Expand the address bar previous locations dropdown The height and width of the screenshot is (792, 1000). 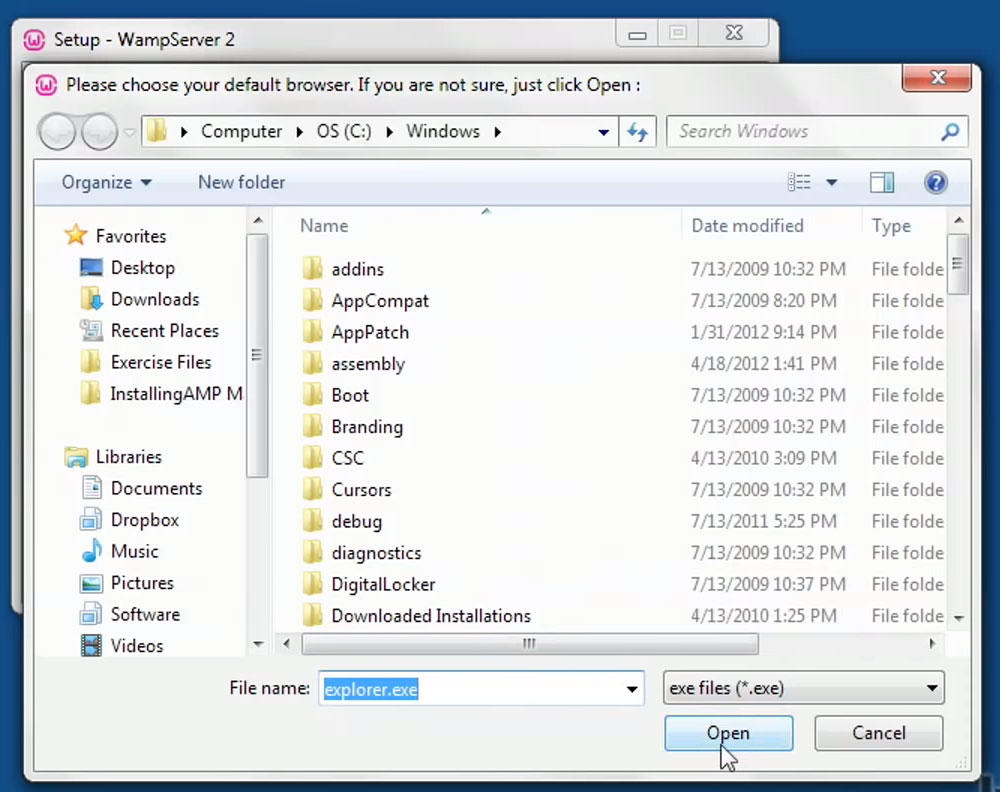click(x=603, y=132)
